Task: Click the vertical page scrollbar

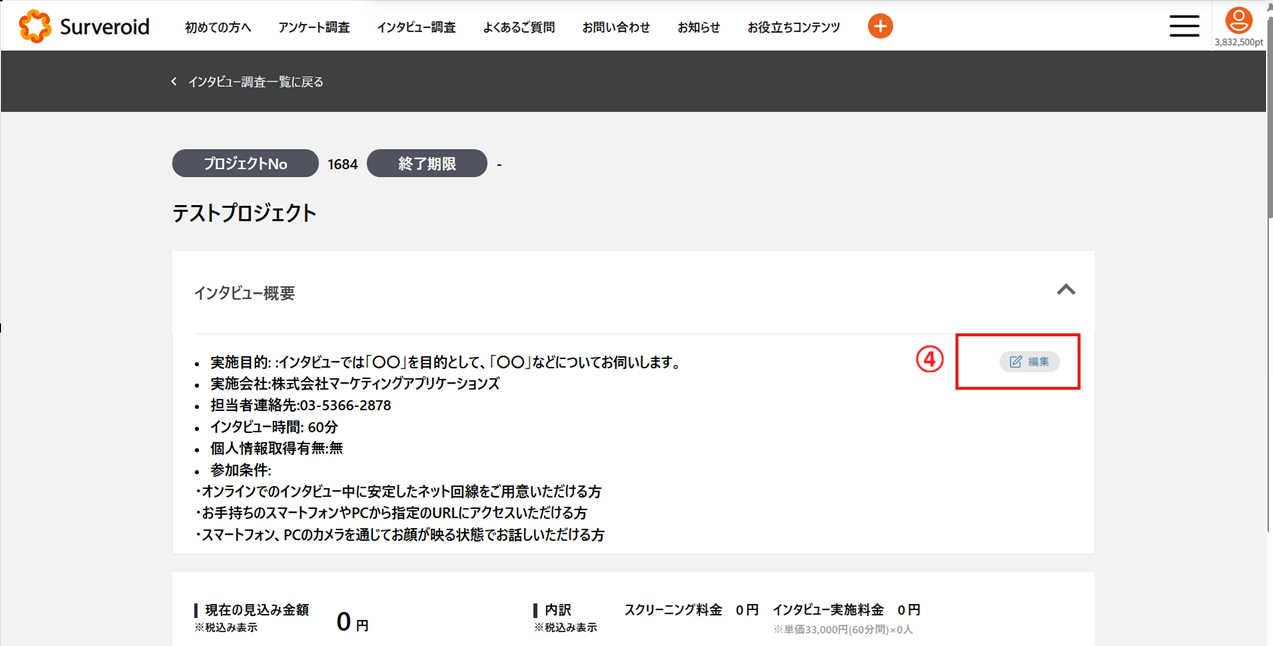Action: point(1268,120)
